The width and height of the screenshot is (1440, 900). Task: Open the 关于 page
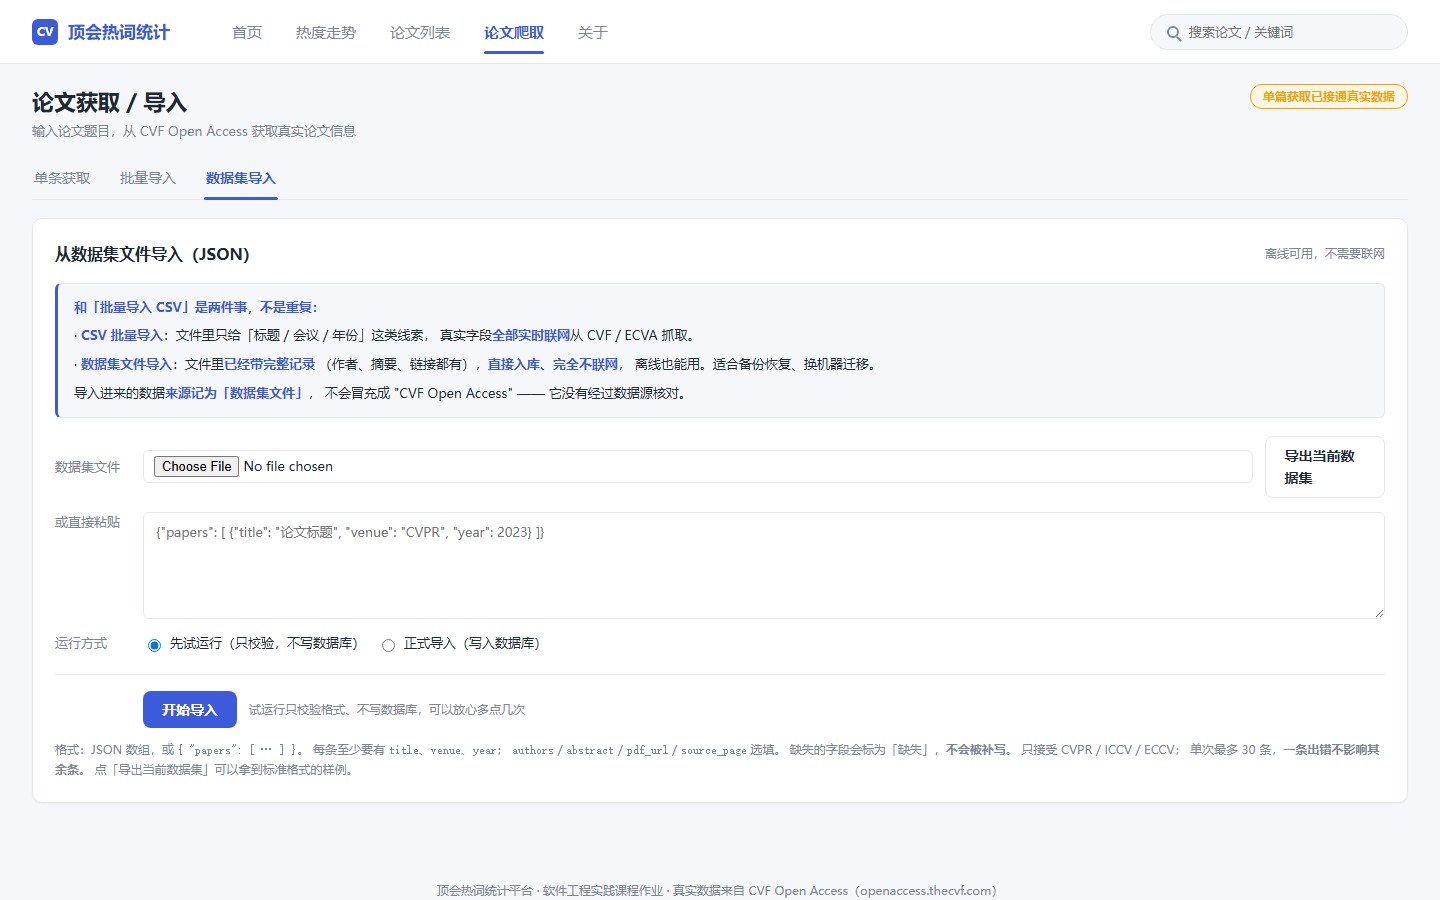(593, 33)
